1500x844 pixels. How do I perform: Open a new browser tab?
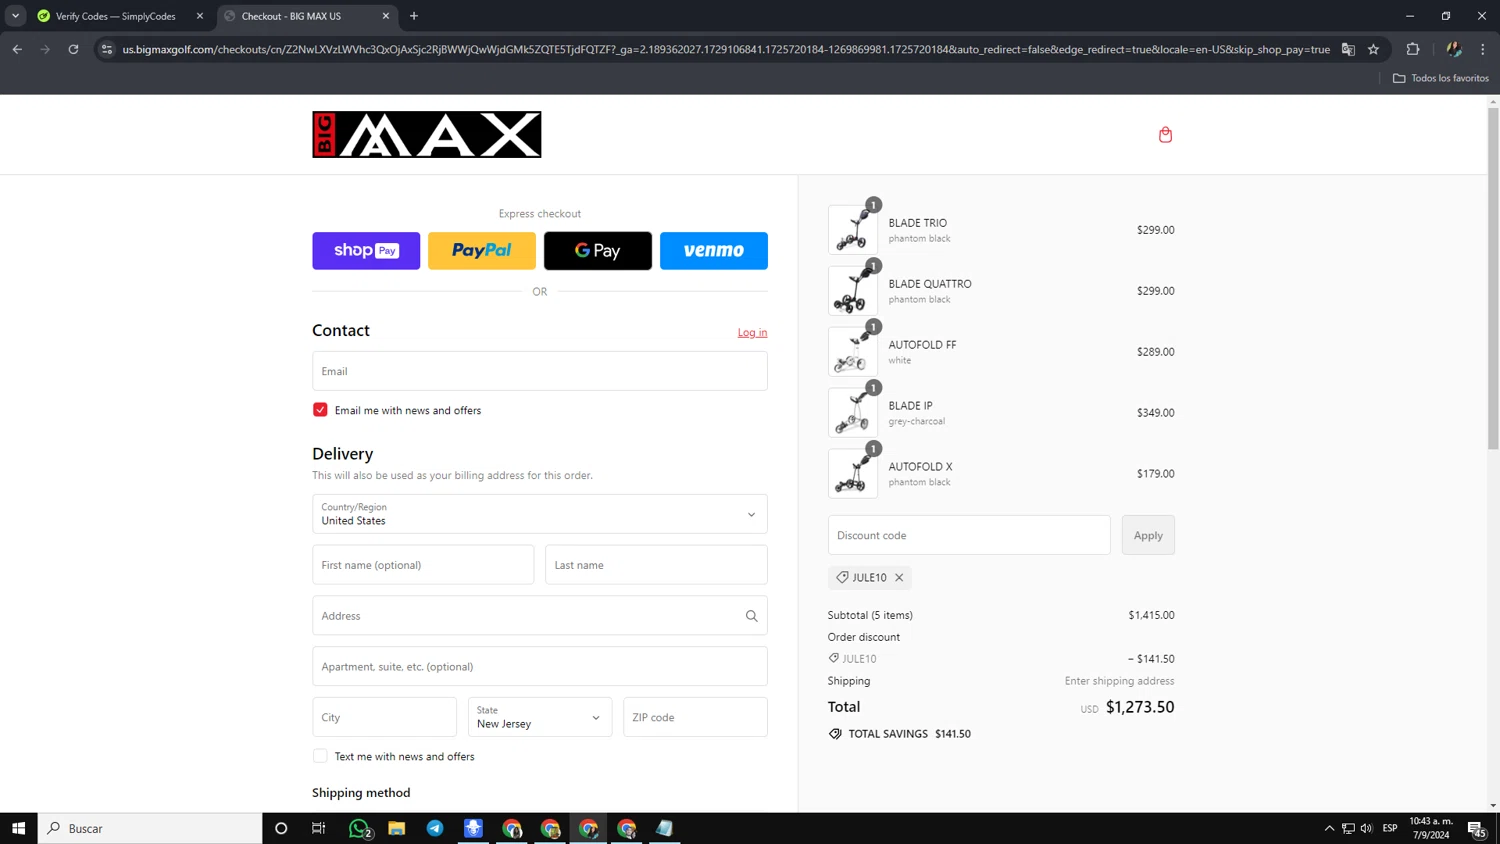(414, 16)
